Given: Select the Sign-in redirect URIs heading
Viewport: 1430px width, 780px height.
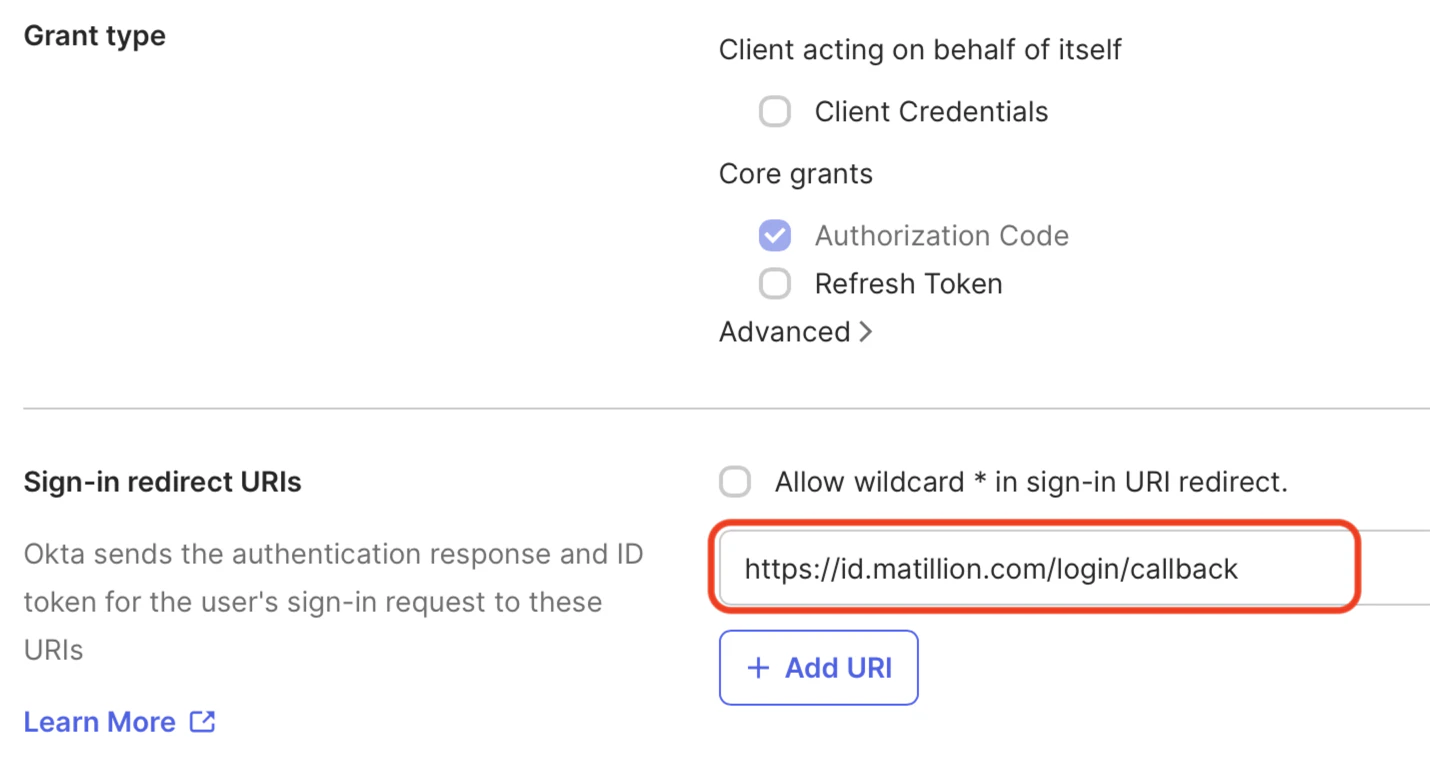Looking at the screenshot, I should pyautogui.click(x=160, y=481).
